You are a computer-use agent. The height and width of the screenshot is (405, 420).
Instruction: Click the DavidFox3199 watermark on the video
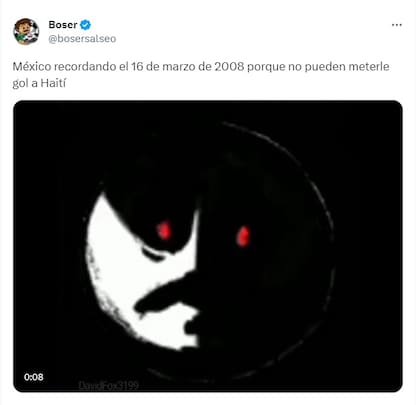(x=109, y=386)
